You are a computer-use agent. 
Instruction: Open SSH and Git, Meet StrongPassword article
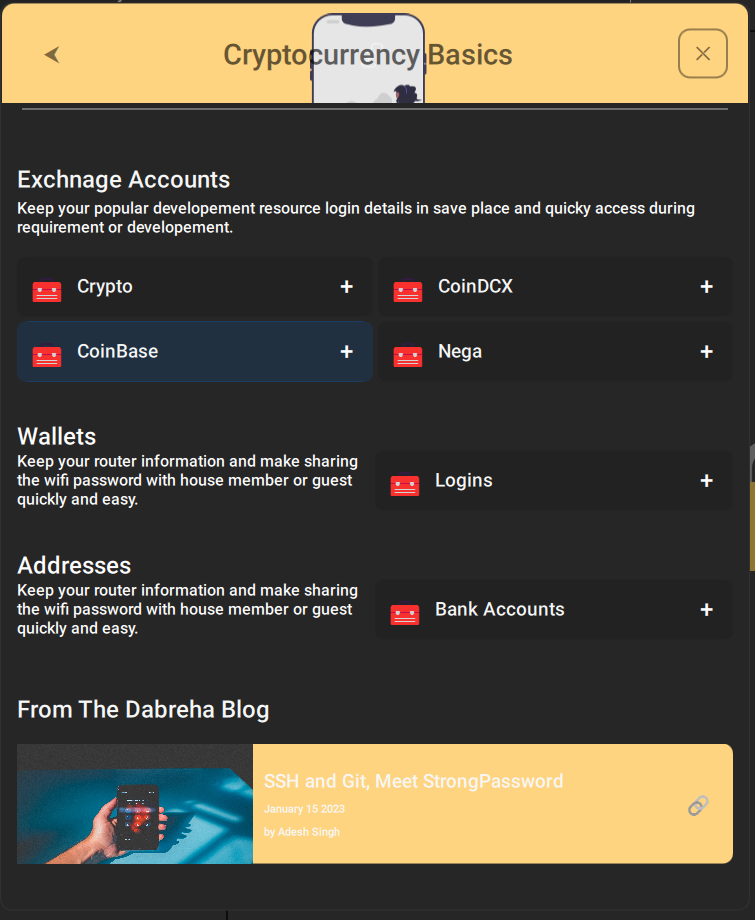click(413, 781)
